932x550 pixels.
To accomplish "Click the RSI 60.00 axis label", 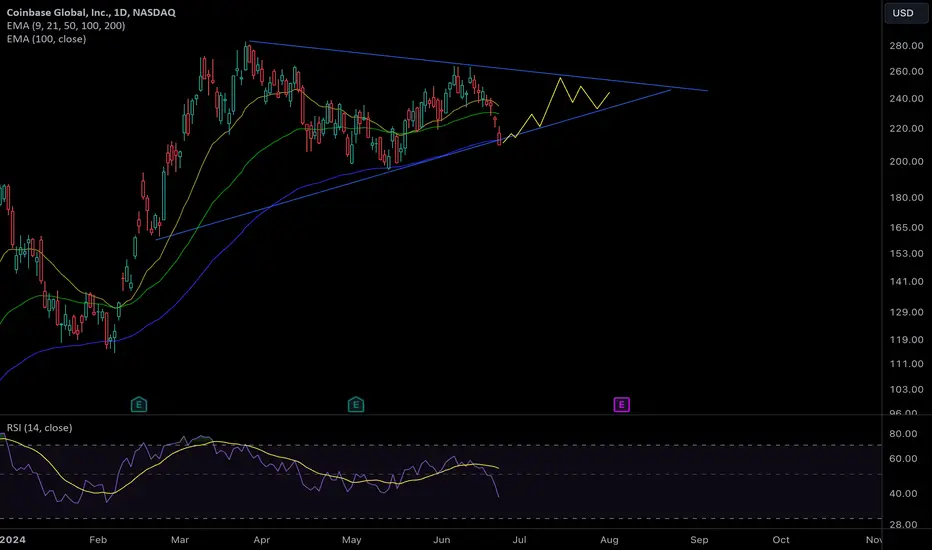I will (903, 458).
